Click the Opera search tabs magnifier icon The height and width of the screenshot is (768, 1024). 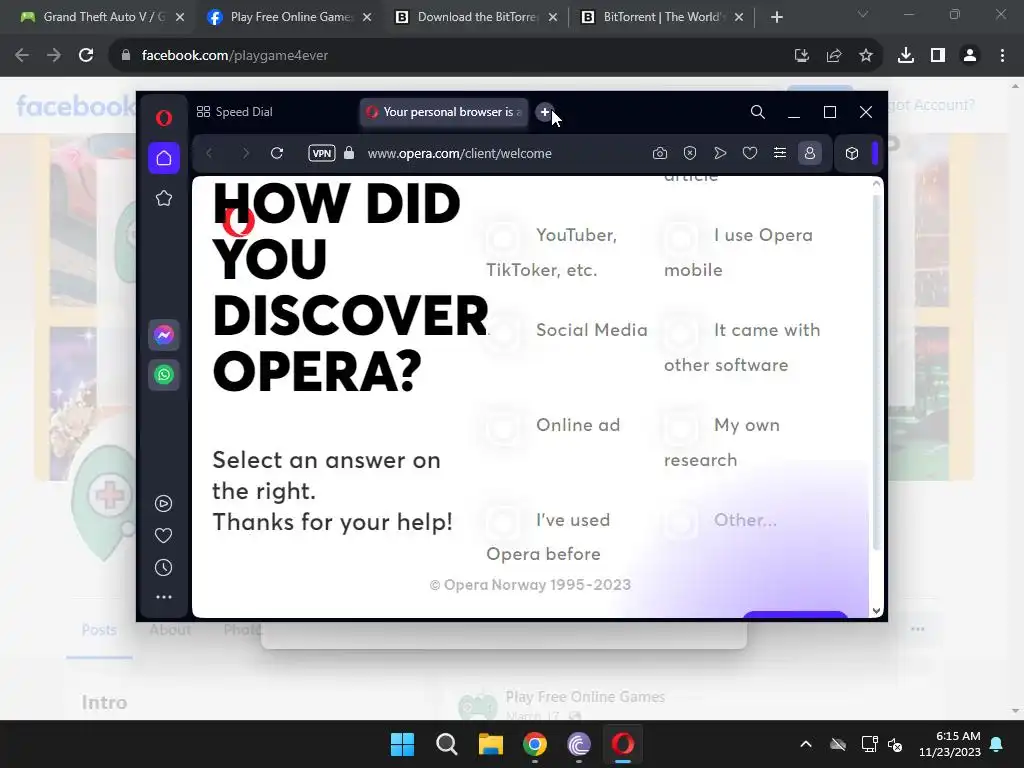758,112
